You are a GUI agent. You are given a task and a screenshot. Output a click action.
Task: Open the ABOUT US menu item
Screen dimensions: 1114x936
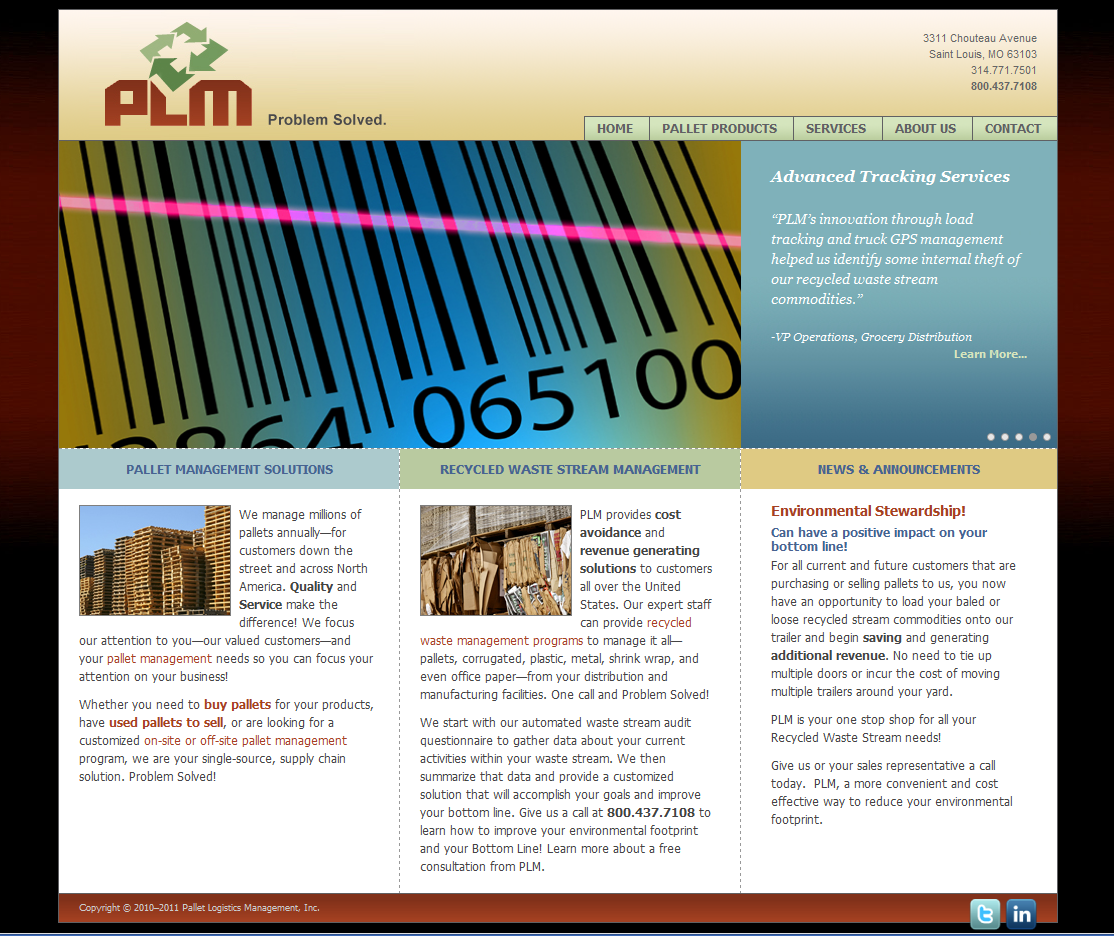926,128
